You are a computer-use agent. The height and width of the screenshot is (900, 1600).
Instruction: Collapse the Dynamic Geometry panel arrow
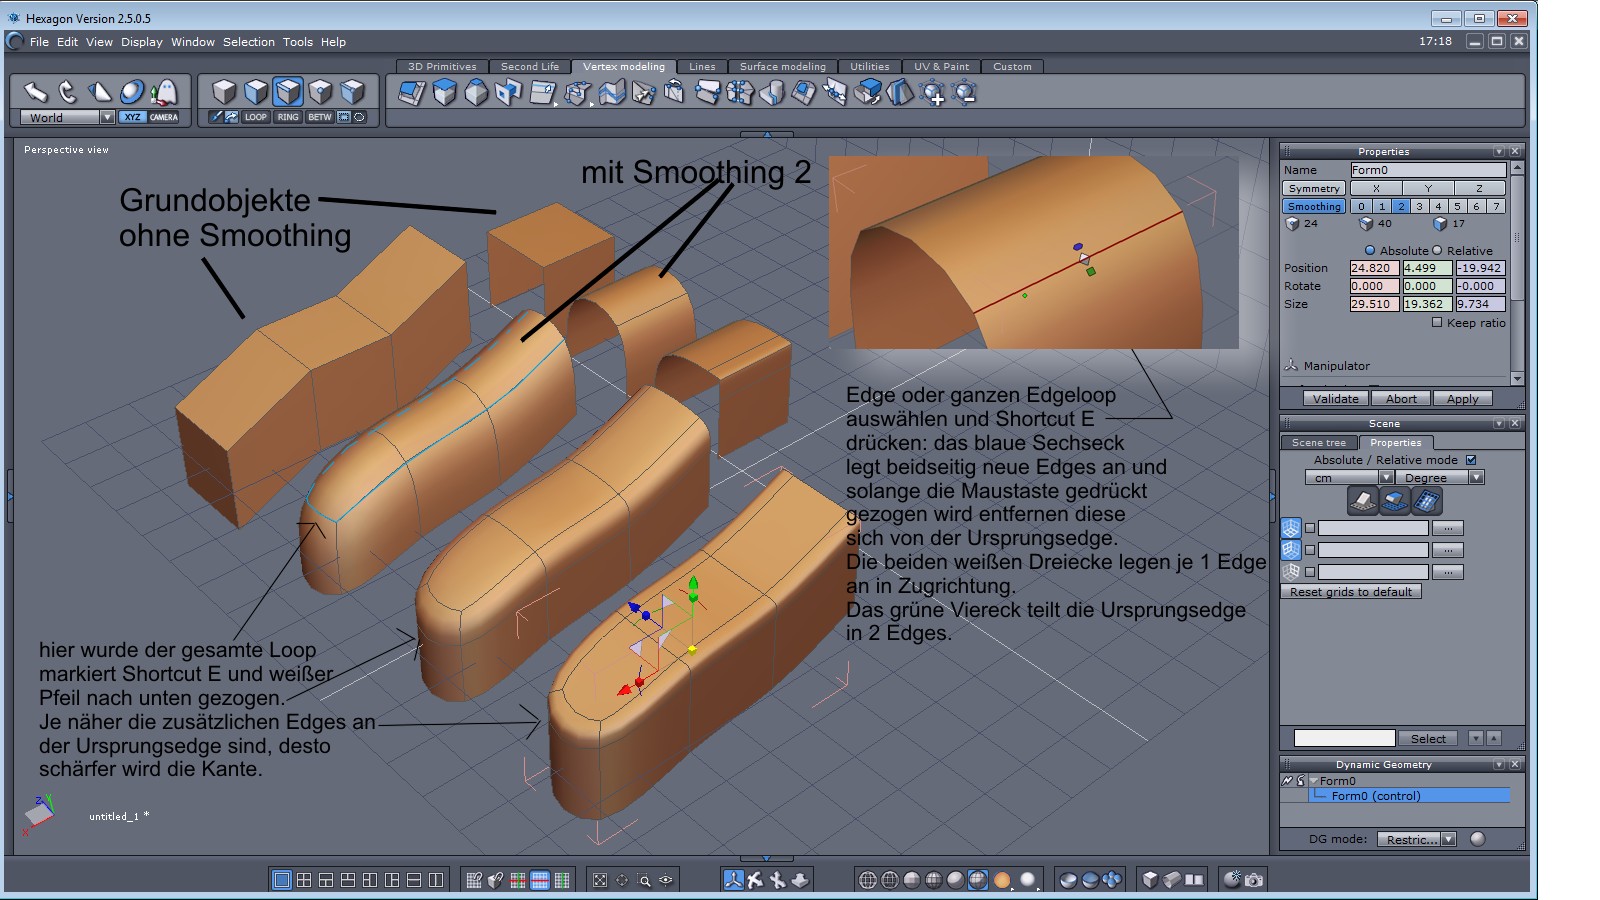point(1498,764)
